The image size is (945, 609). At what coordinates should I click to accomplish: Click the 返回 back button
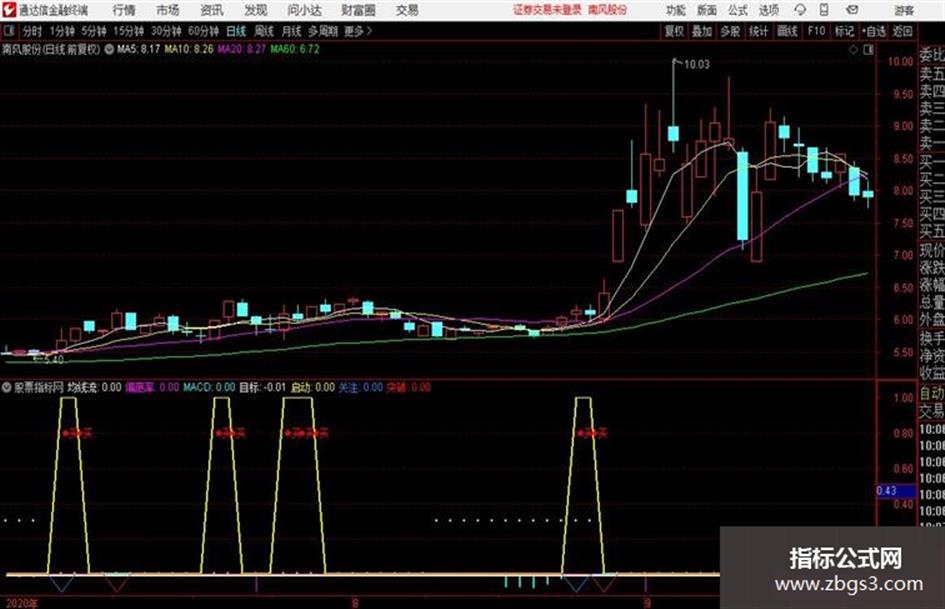(x=902, y=31)
